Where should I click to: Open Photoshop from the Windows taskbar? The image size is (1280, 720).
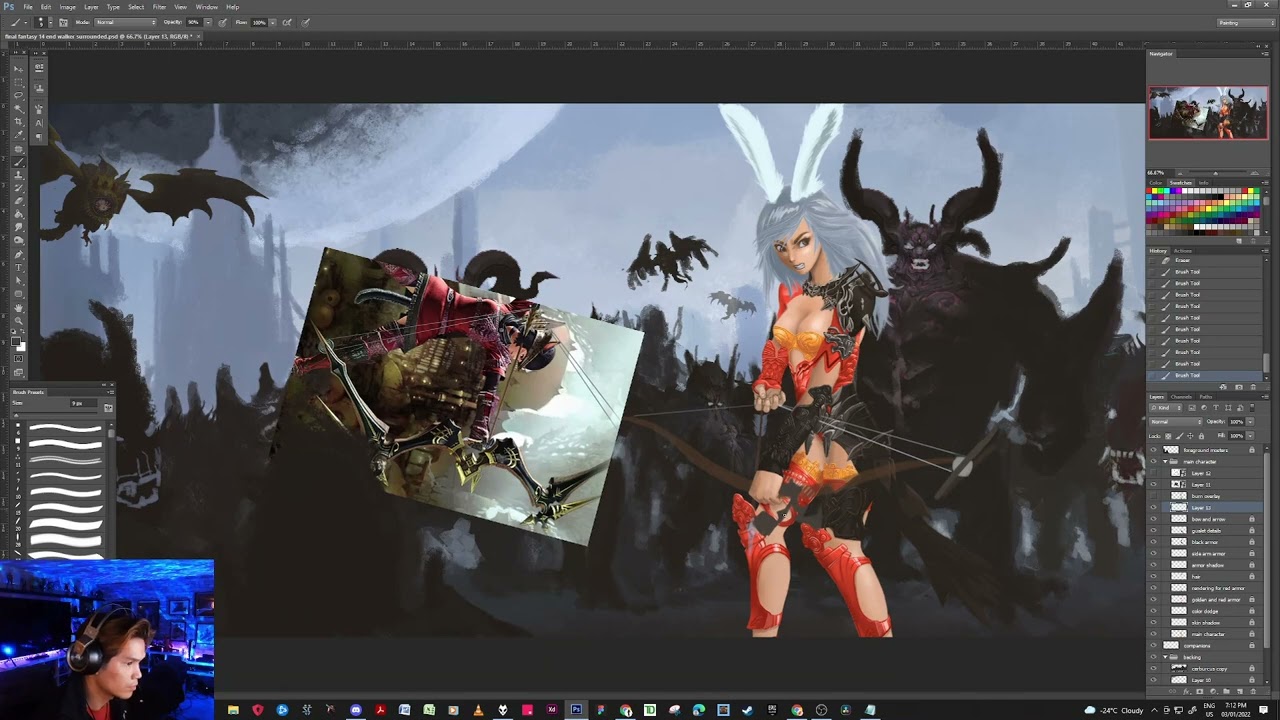[576, 710]
